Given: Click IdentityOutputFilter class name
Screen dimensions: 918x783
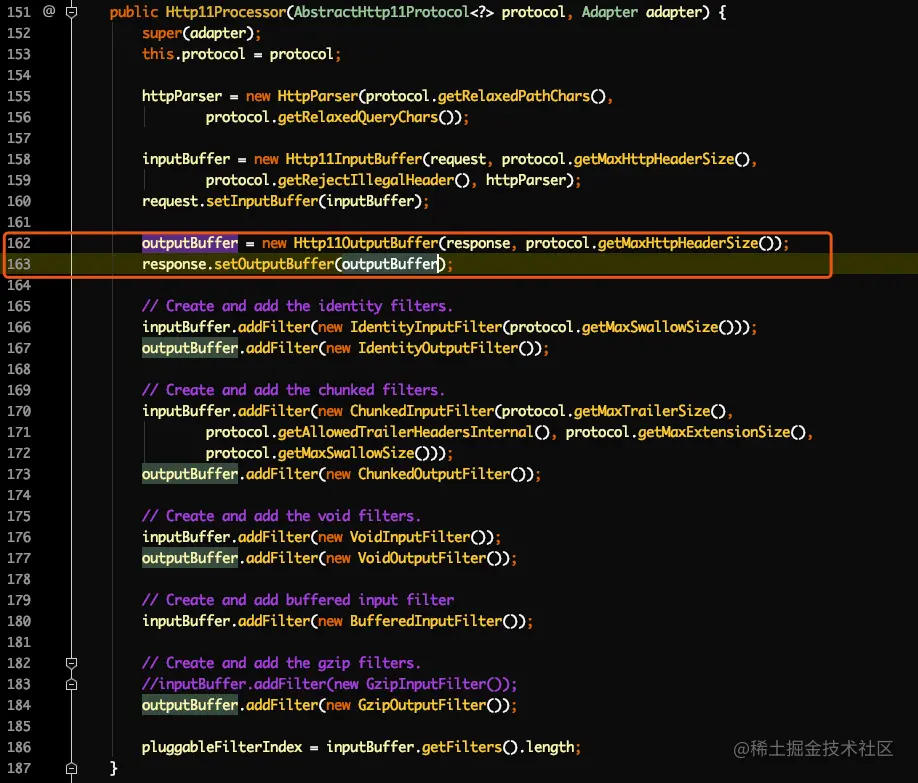Looking at the screenshot, I should [x=438, y=348].
